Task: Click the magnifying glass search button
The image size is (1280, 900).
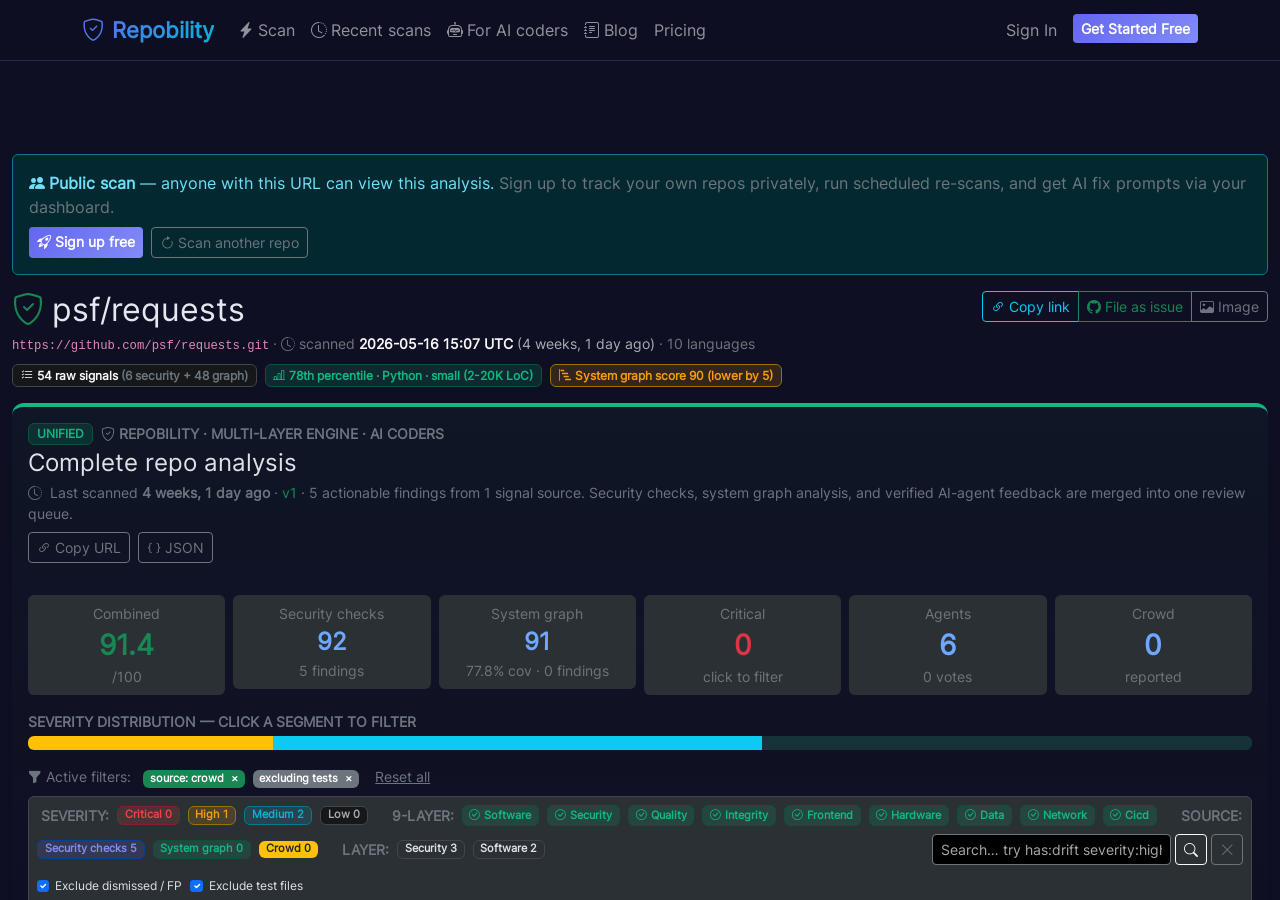Action: click(1191, 850)
